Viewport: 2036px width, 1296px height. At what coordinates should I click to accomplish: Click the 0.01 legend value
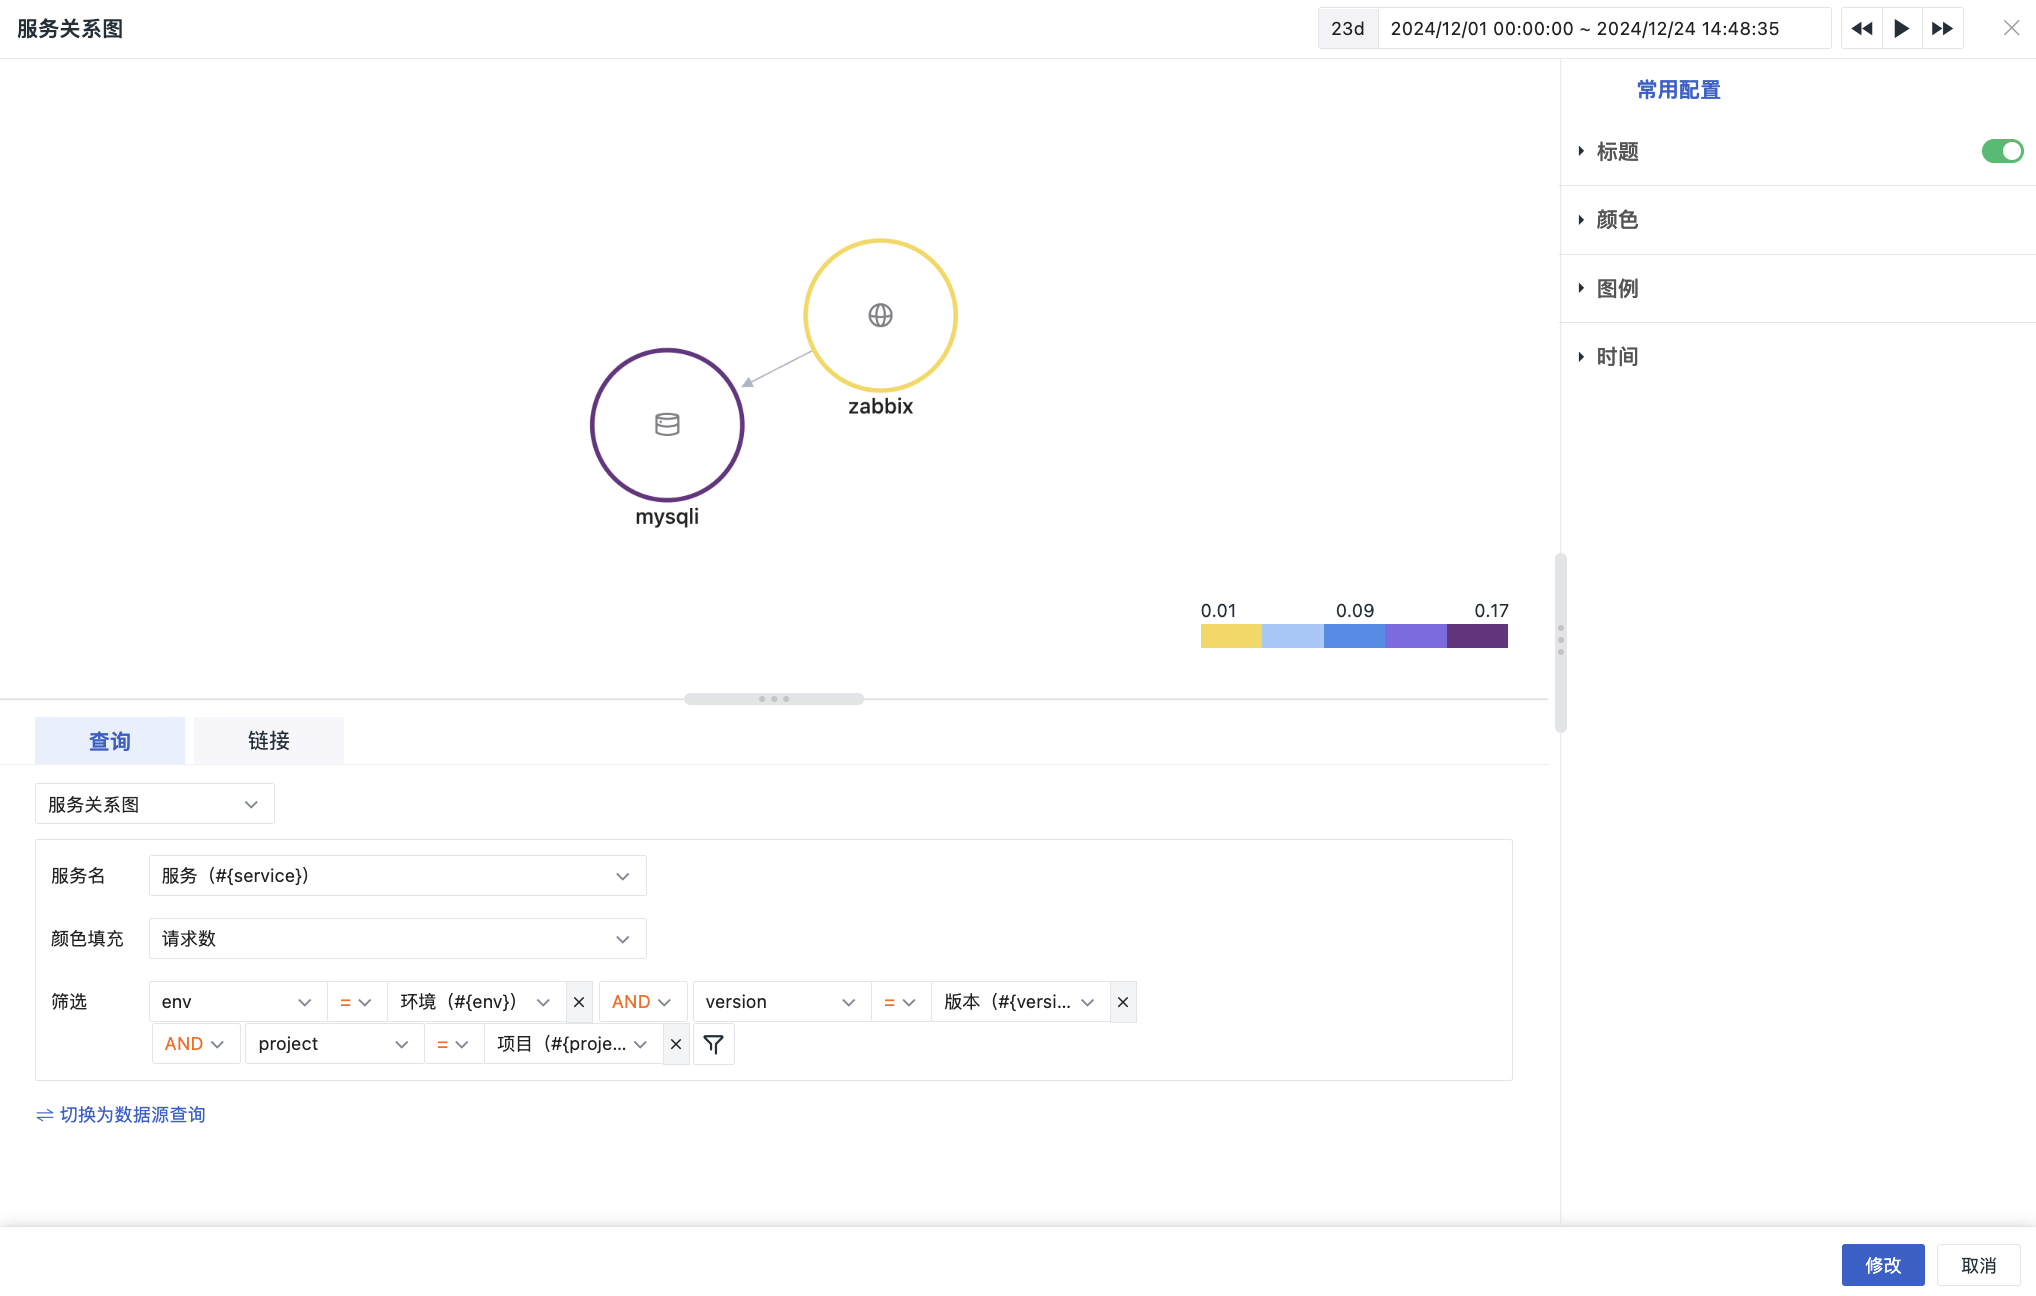[1218, 611]
